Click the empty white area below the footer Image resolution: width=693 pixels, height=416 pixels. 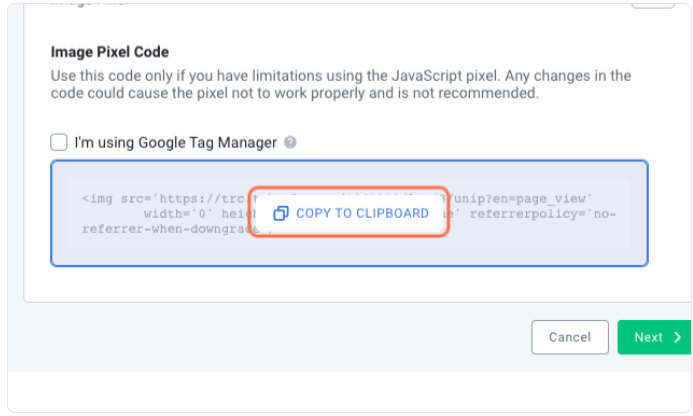click(349, 392)
